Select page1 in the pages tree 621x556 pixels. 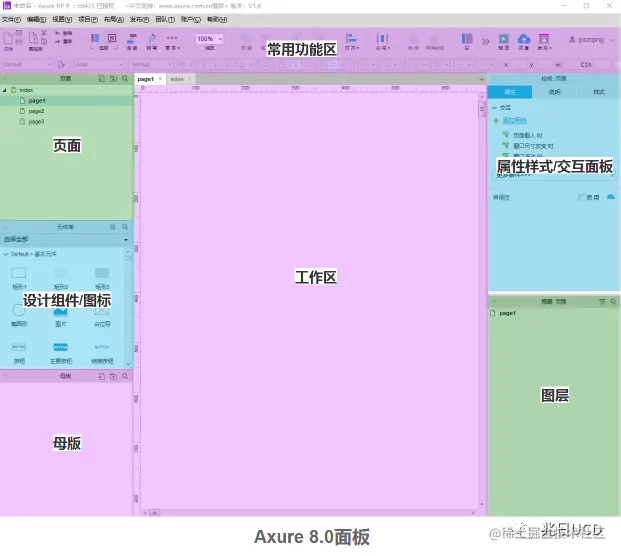click(37, 101)
